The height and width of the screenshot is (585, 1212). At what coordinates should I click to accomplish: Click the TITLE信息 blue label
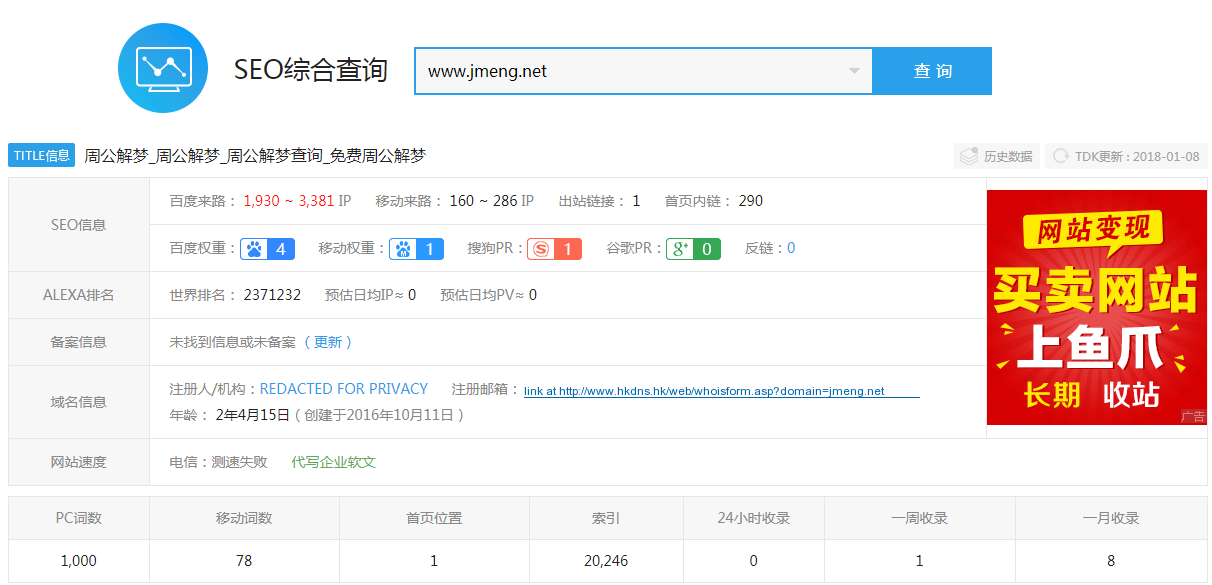click(42, 155)
